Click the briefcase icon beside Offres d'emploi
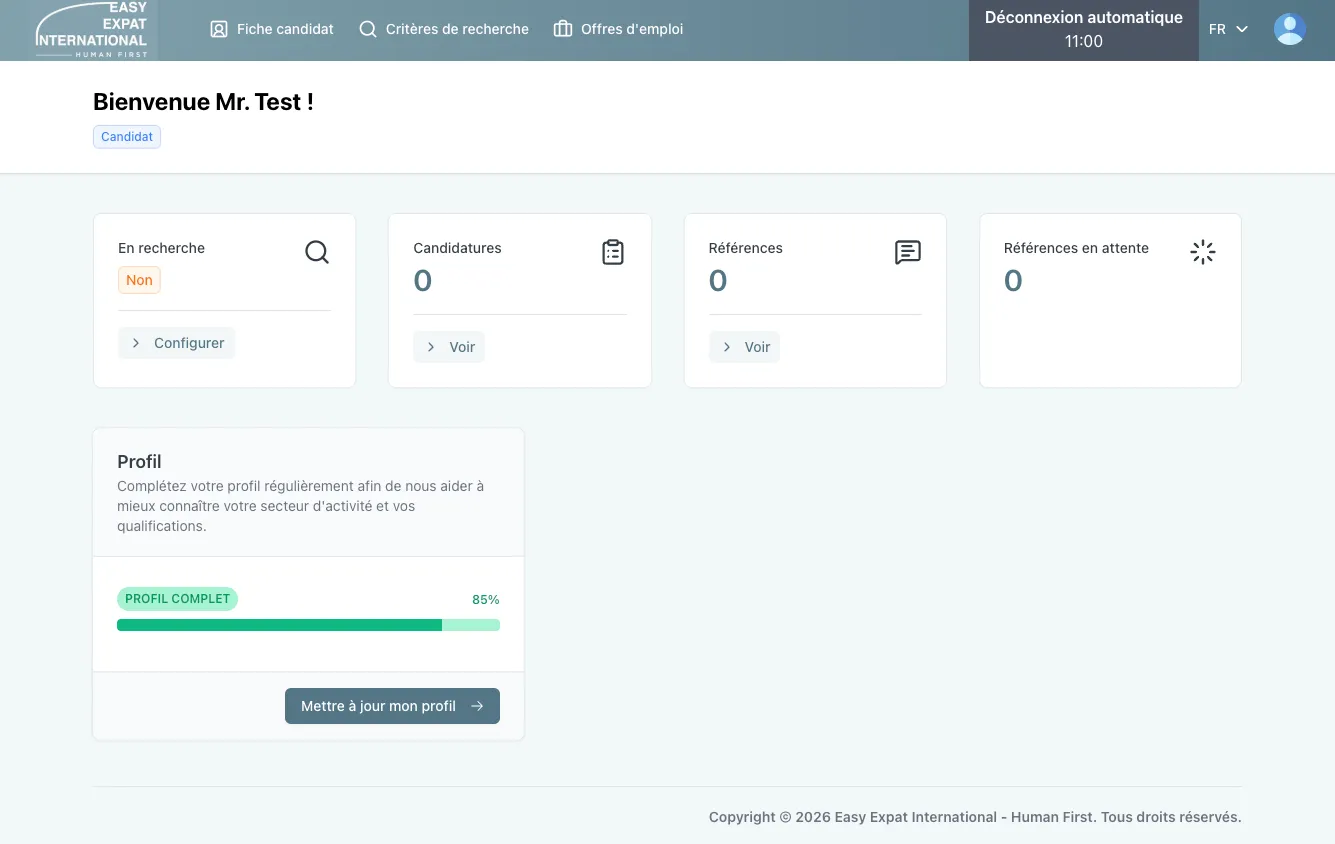The height and width of the screenshot is (844, 1335). pyautogui.click(x=563, y=29)
